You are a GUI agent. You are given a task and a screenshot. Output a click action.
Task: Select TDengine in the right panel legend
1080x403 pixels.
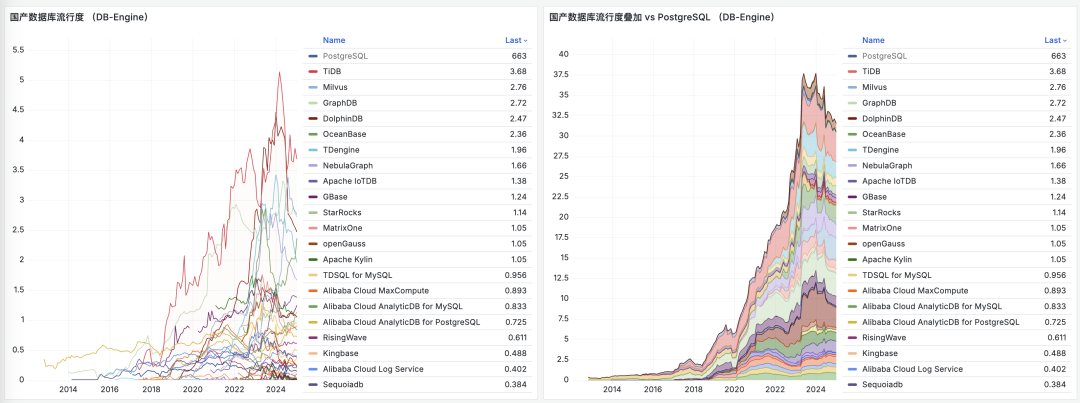tap(883, 150)
